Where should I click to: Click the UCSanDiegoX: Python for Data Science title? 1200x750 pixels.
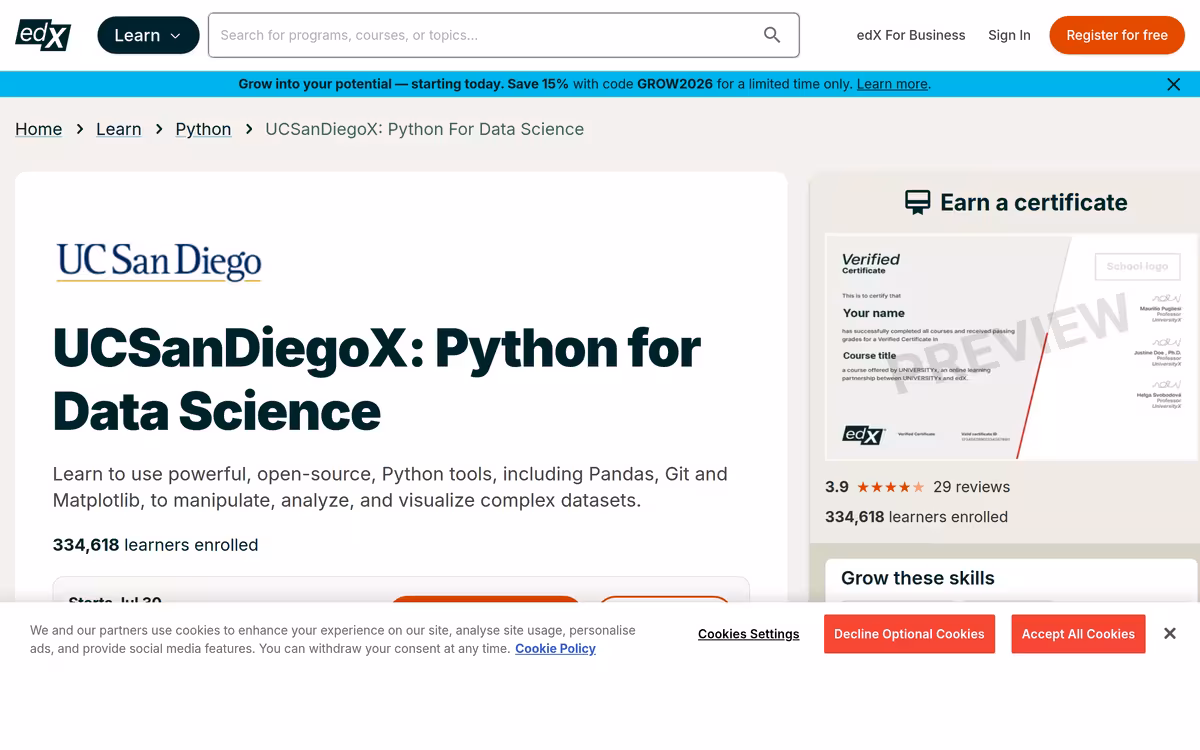377,379
